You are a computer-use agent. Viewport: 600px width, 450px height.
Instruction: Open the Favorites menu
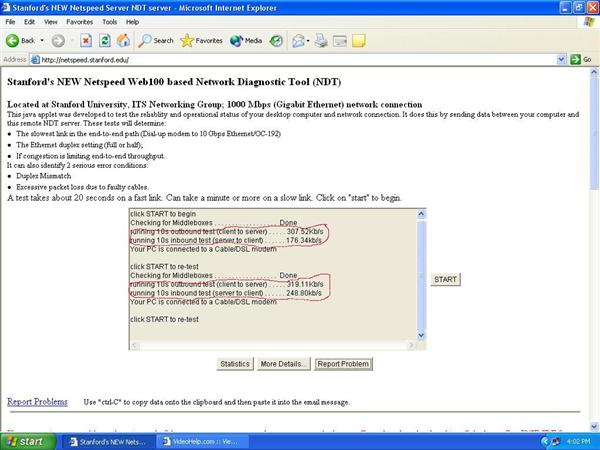coord(80,22)
